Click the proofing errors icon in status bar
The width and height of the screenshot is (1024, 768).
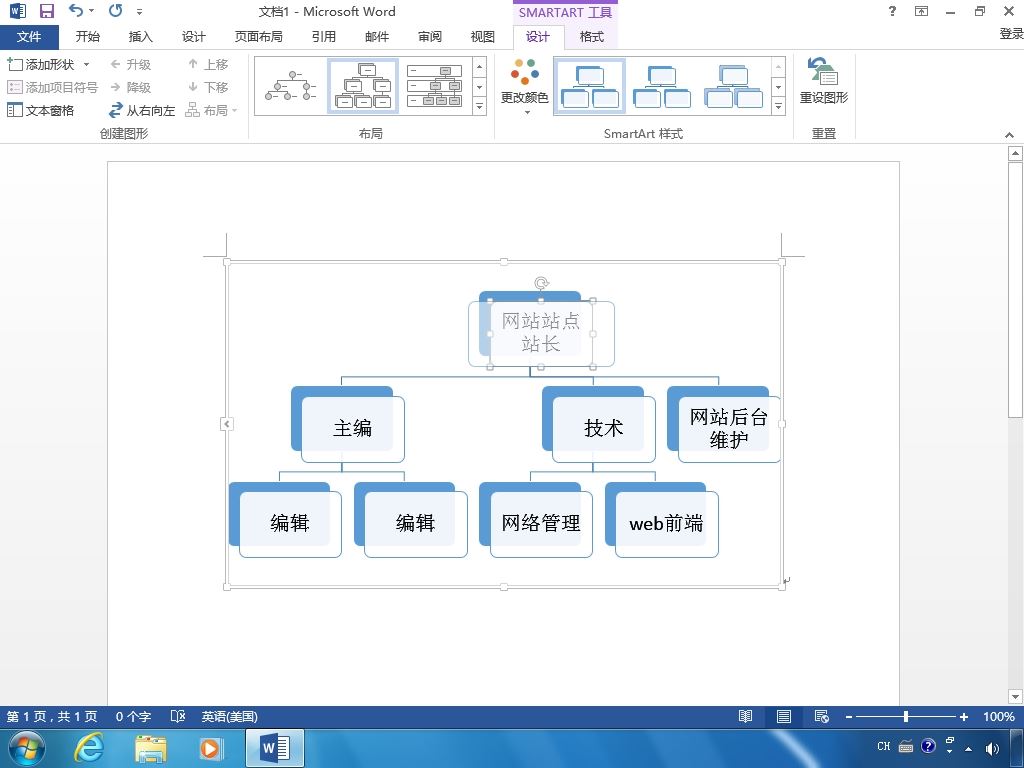click(x=178, y=716)
